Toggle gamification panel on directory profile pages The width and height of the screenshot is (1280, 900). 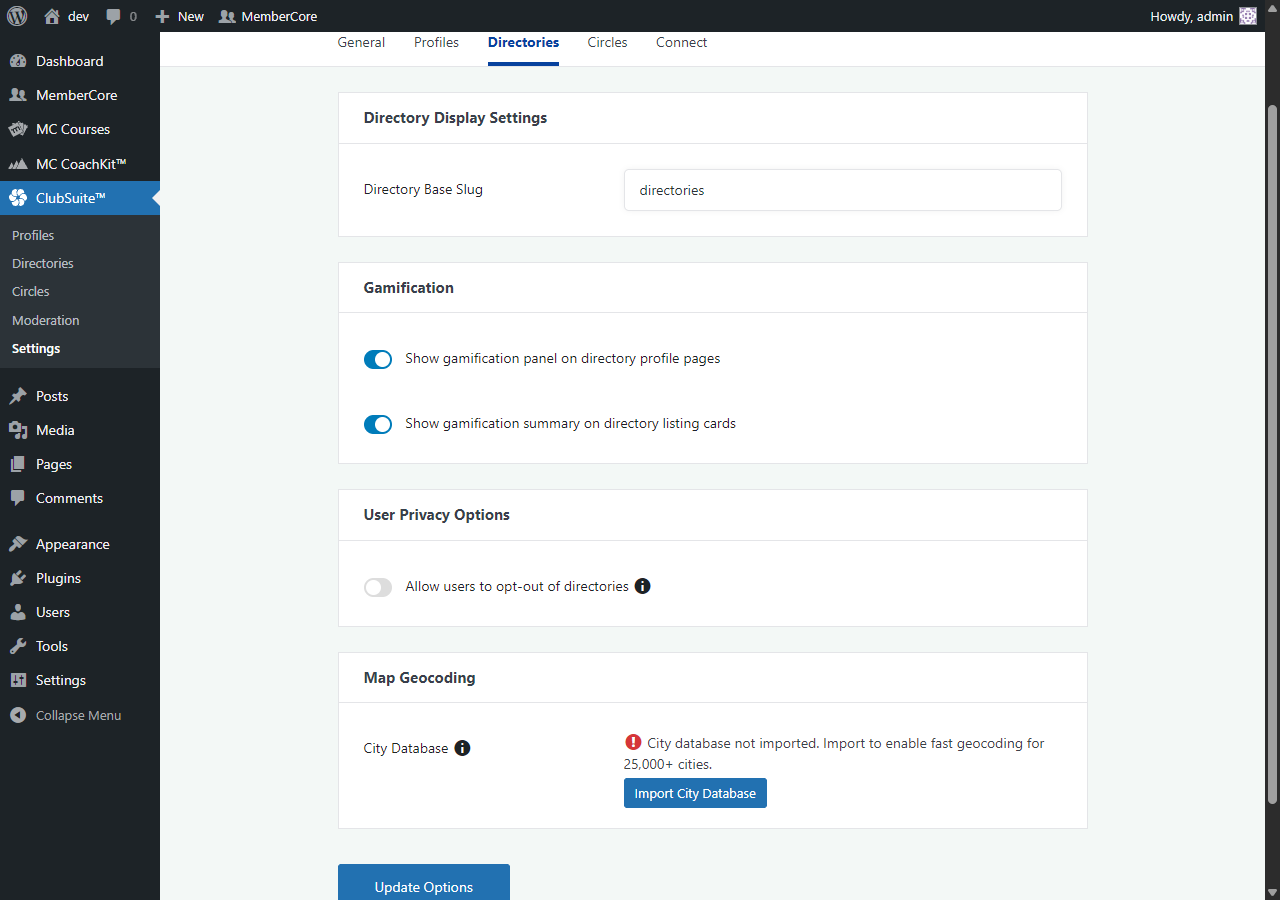tap(378, 359)
